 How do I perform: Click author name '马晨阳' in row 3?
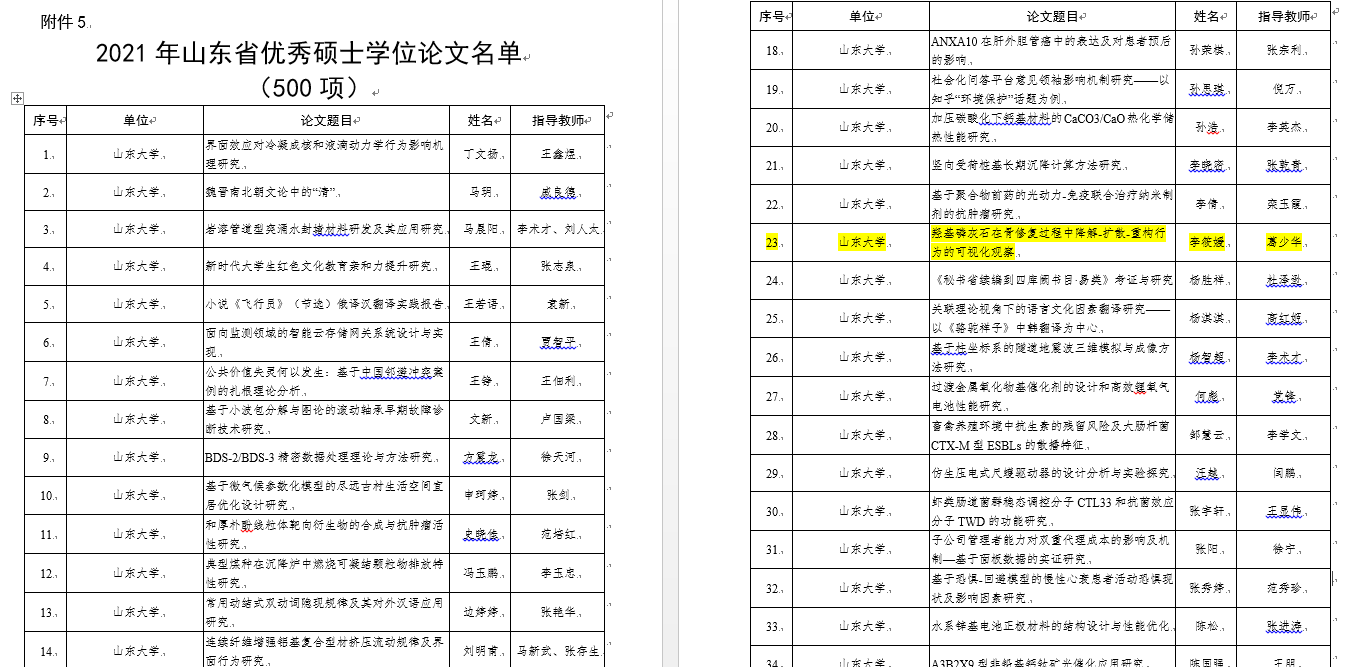(481, 230)
